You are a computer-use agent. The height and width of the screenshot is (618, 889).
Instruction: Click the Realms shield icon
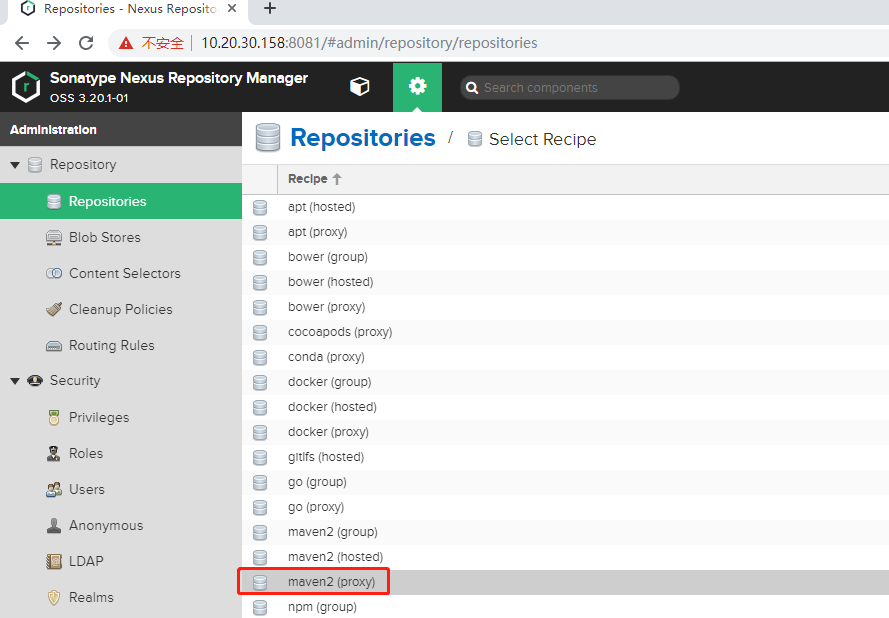pyautogui.click(x=54, y=598)
